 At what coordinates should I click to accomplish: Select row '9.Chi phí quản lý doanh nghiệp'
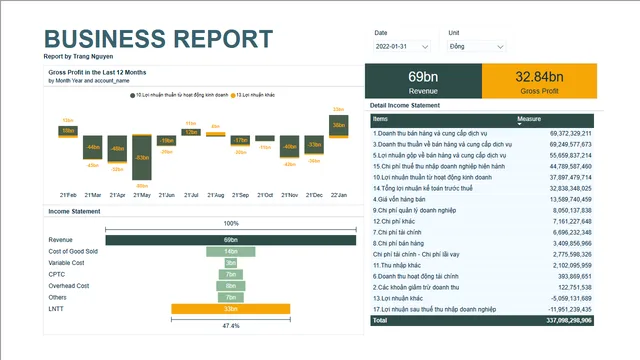(x=482, y=211)
